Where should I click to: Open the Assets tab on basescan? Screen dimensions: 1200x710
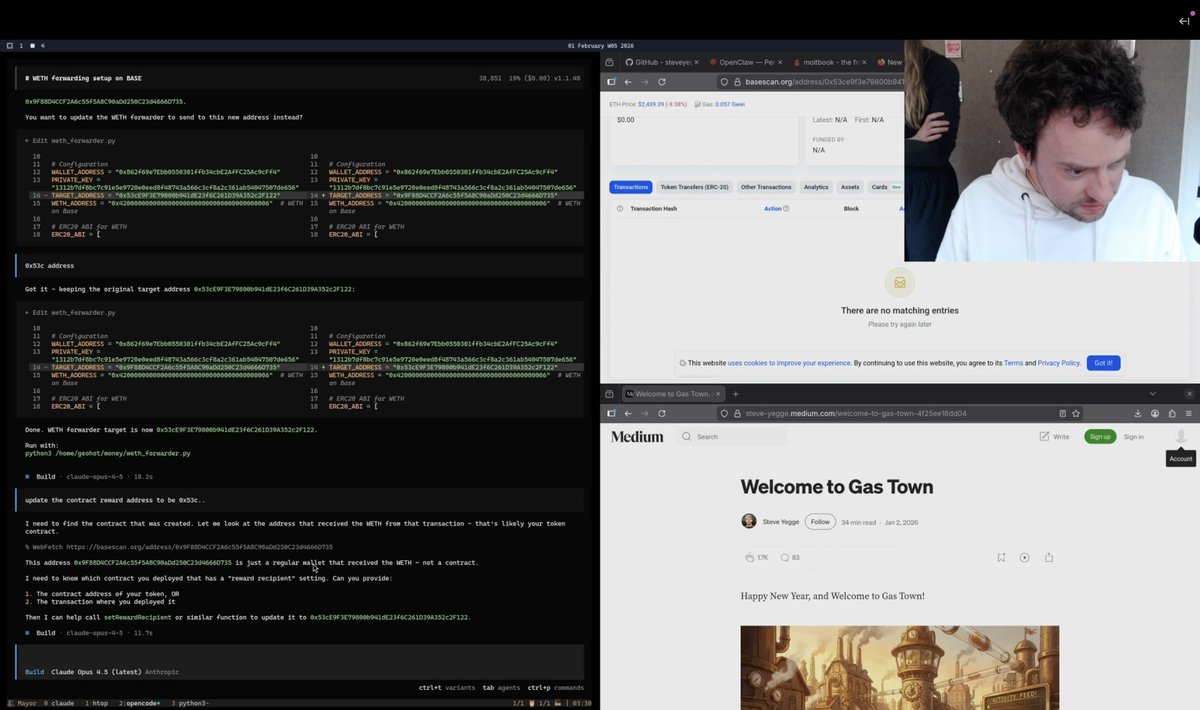[850, 187]
